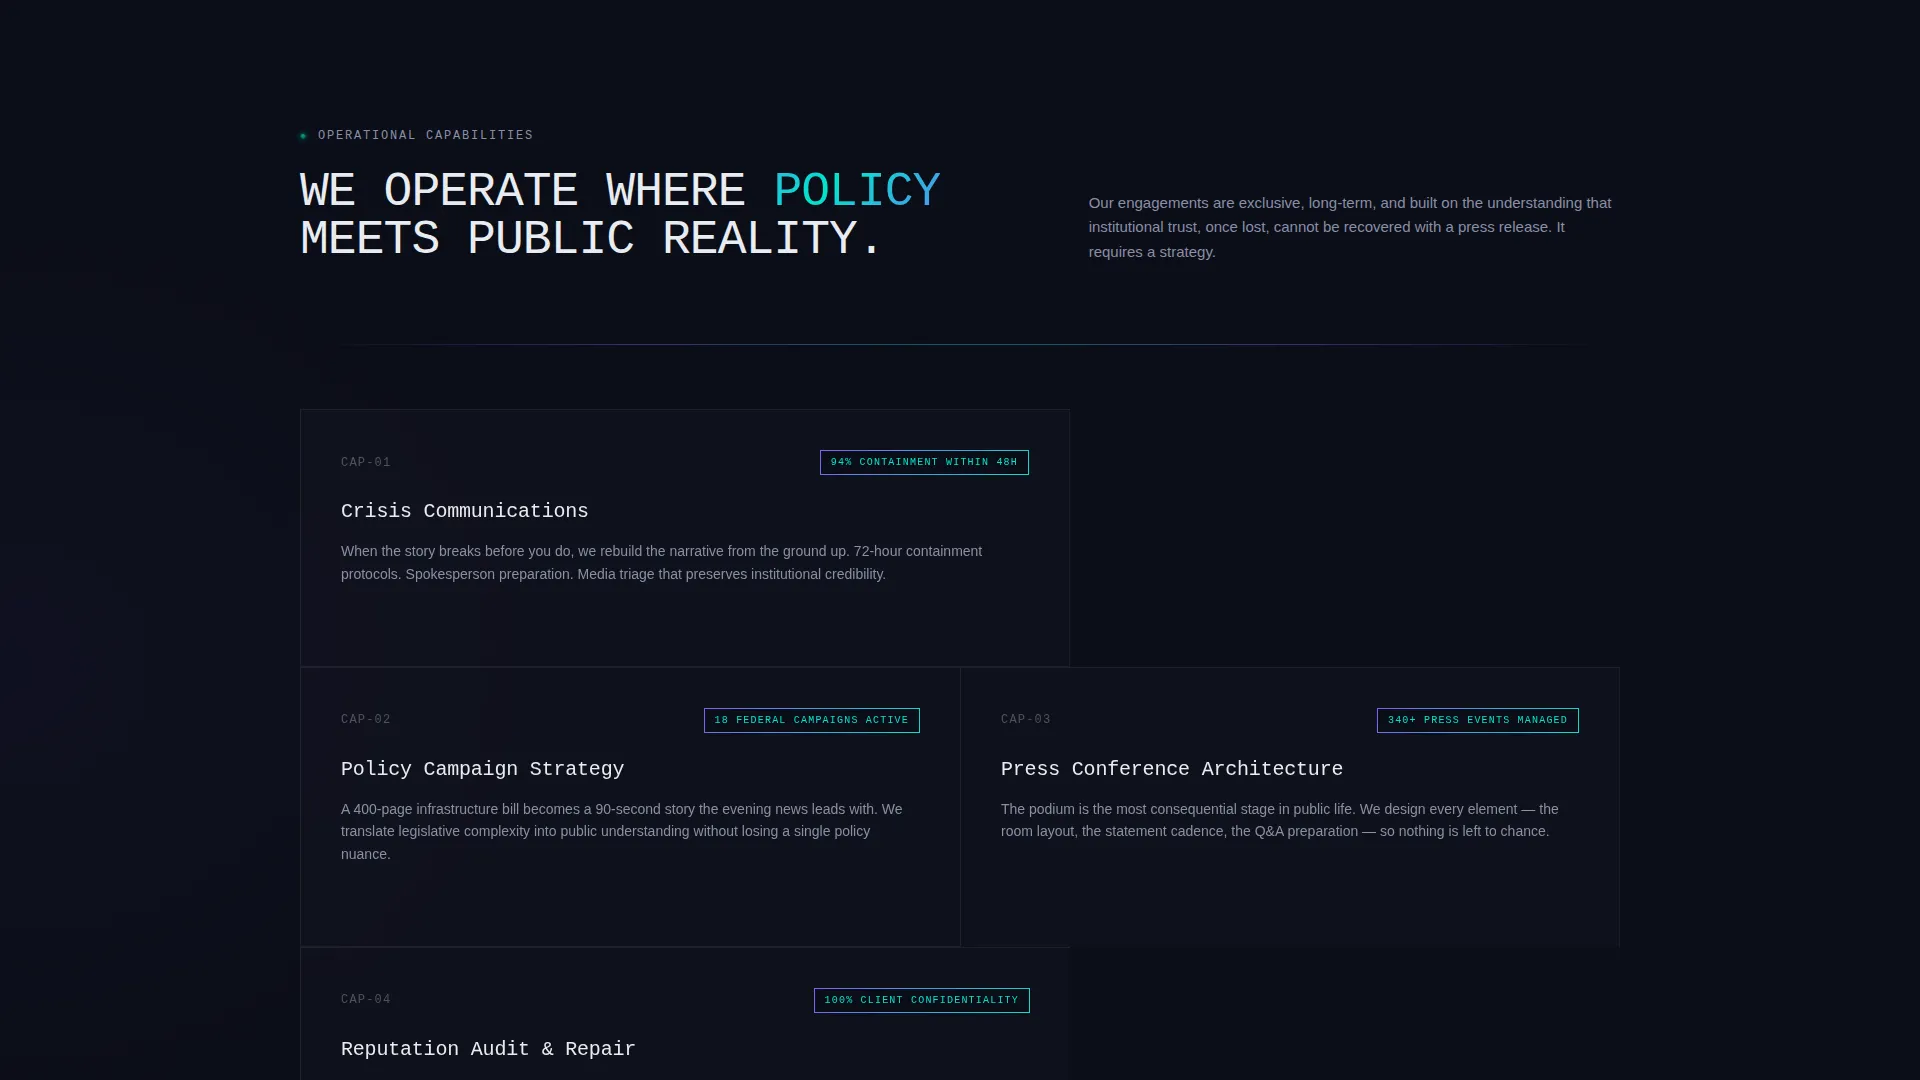Viewport: 1920px width, 1080px height.
Task: Click the highlighted word 'POLICY' in the heading
Action: (857, 190)
